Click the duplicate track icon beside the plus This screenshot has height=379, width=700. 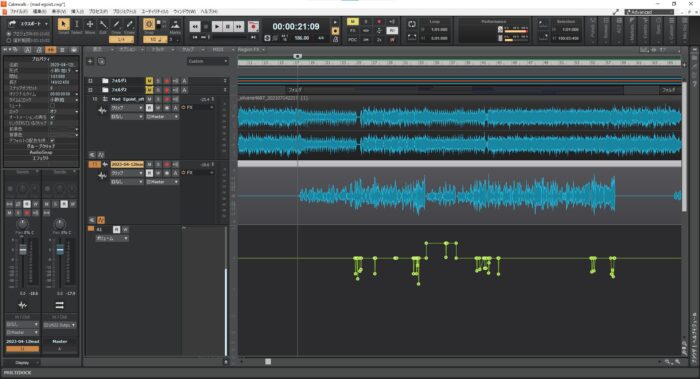click(x=101, y=61)
